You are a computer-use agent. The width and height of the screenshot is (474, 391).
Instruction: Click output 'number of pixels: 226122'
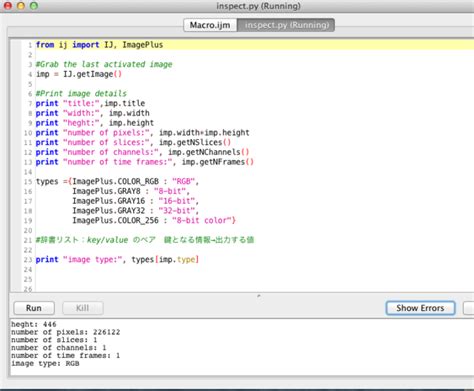point(66,332)
